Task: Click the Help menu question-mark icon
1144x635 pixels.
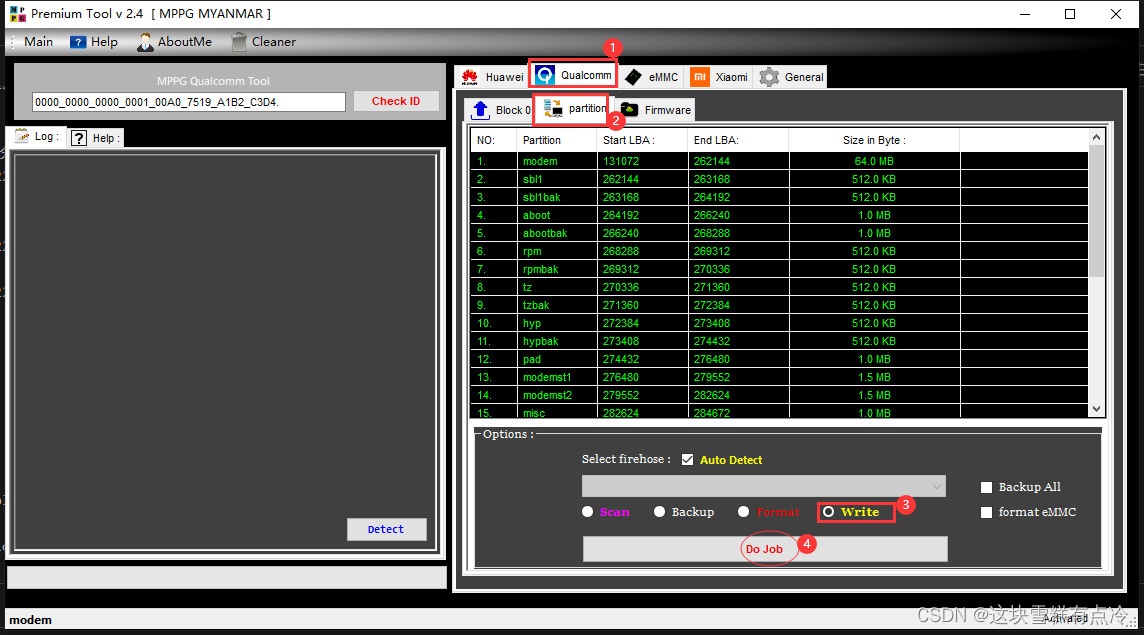Action: [78, 42]
